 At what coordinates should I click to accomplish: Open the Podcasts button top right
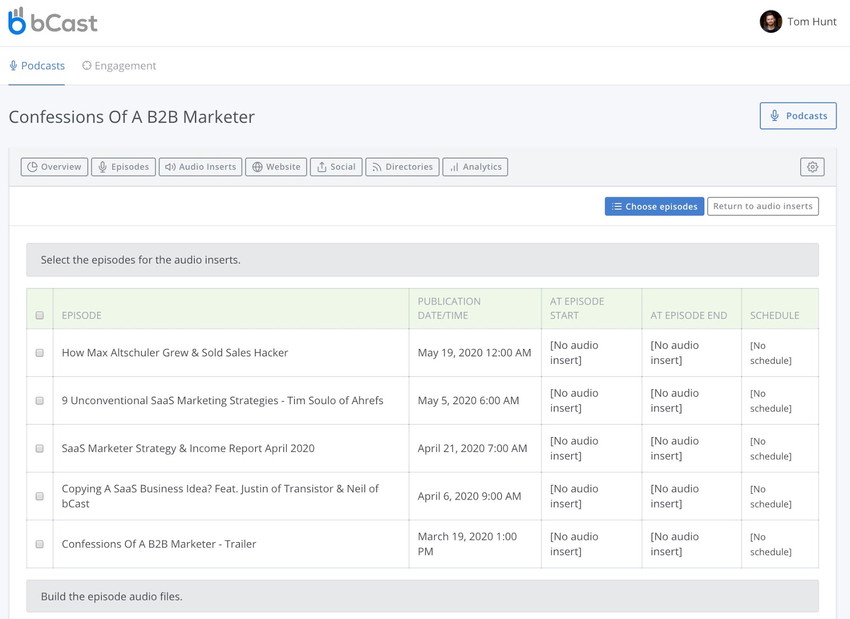pyautogui.click(x=798, y=116)
